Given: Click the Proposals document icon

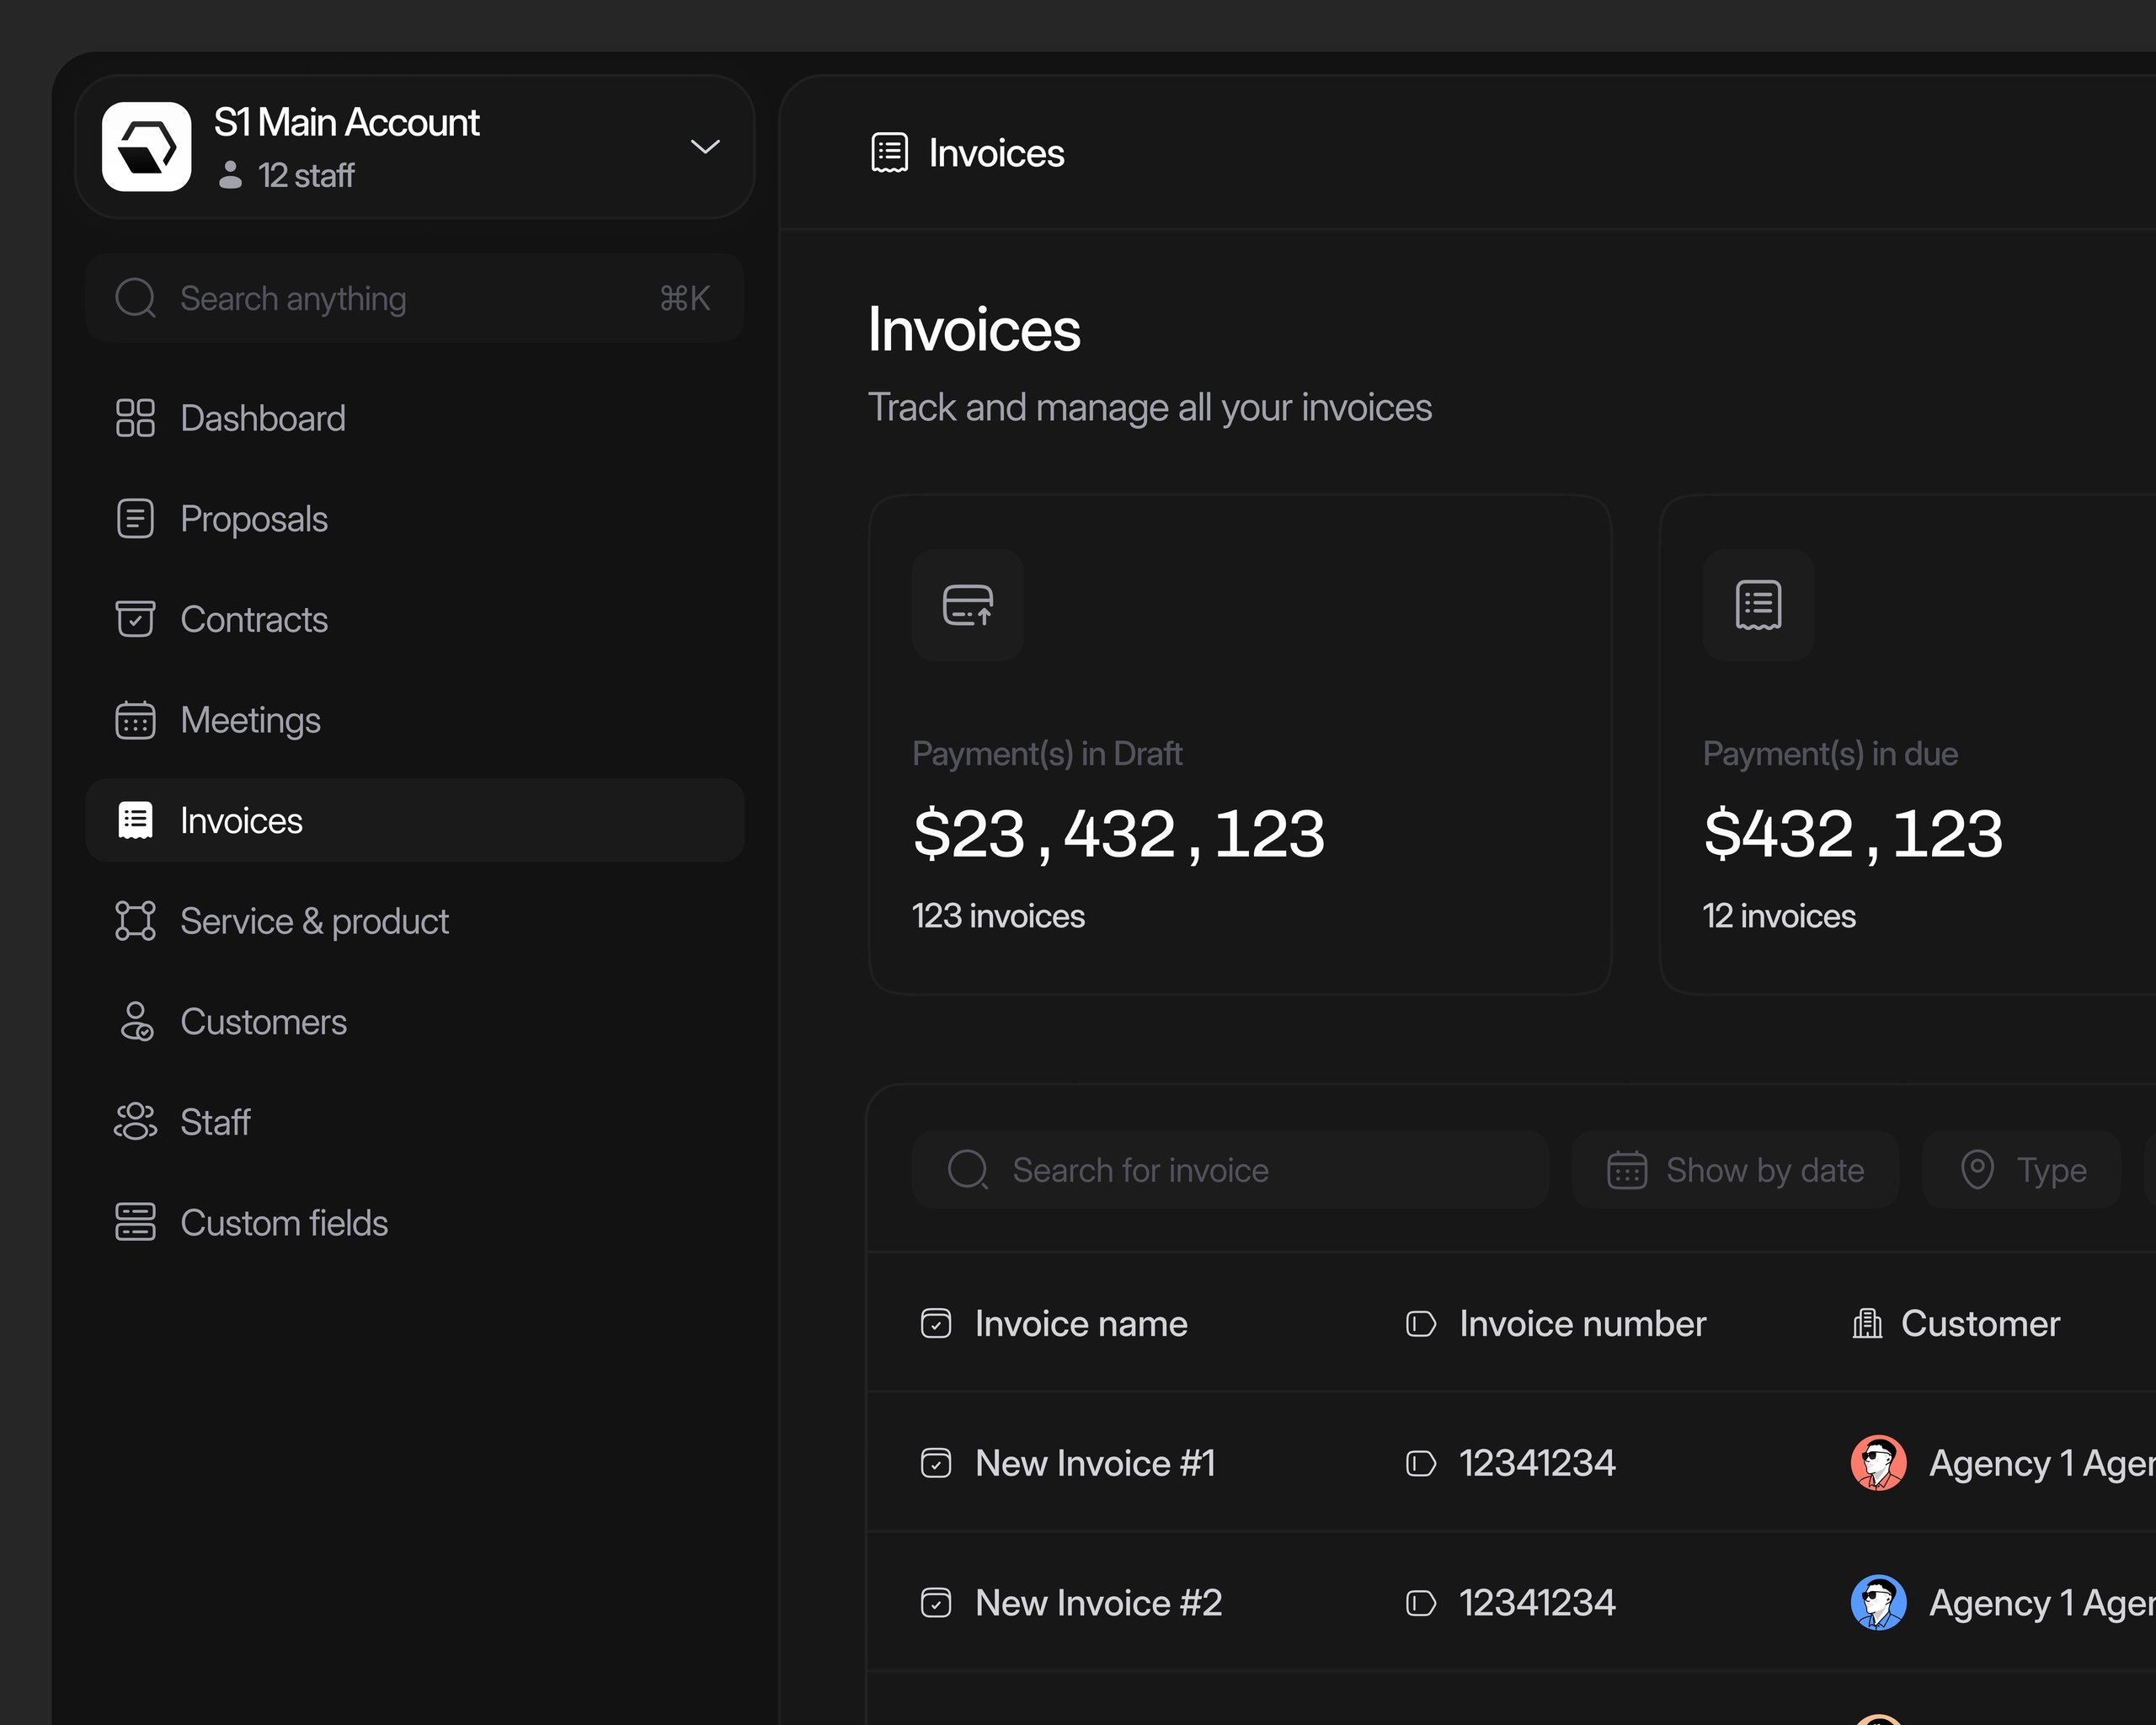Looking at the screenshot, I should 135,519.
